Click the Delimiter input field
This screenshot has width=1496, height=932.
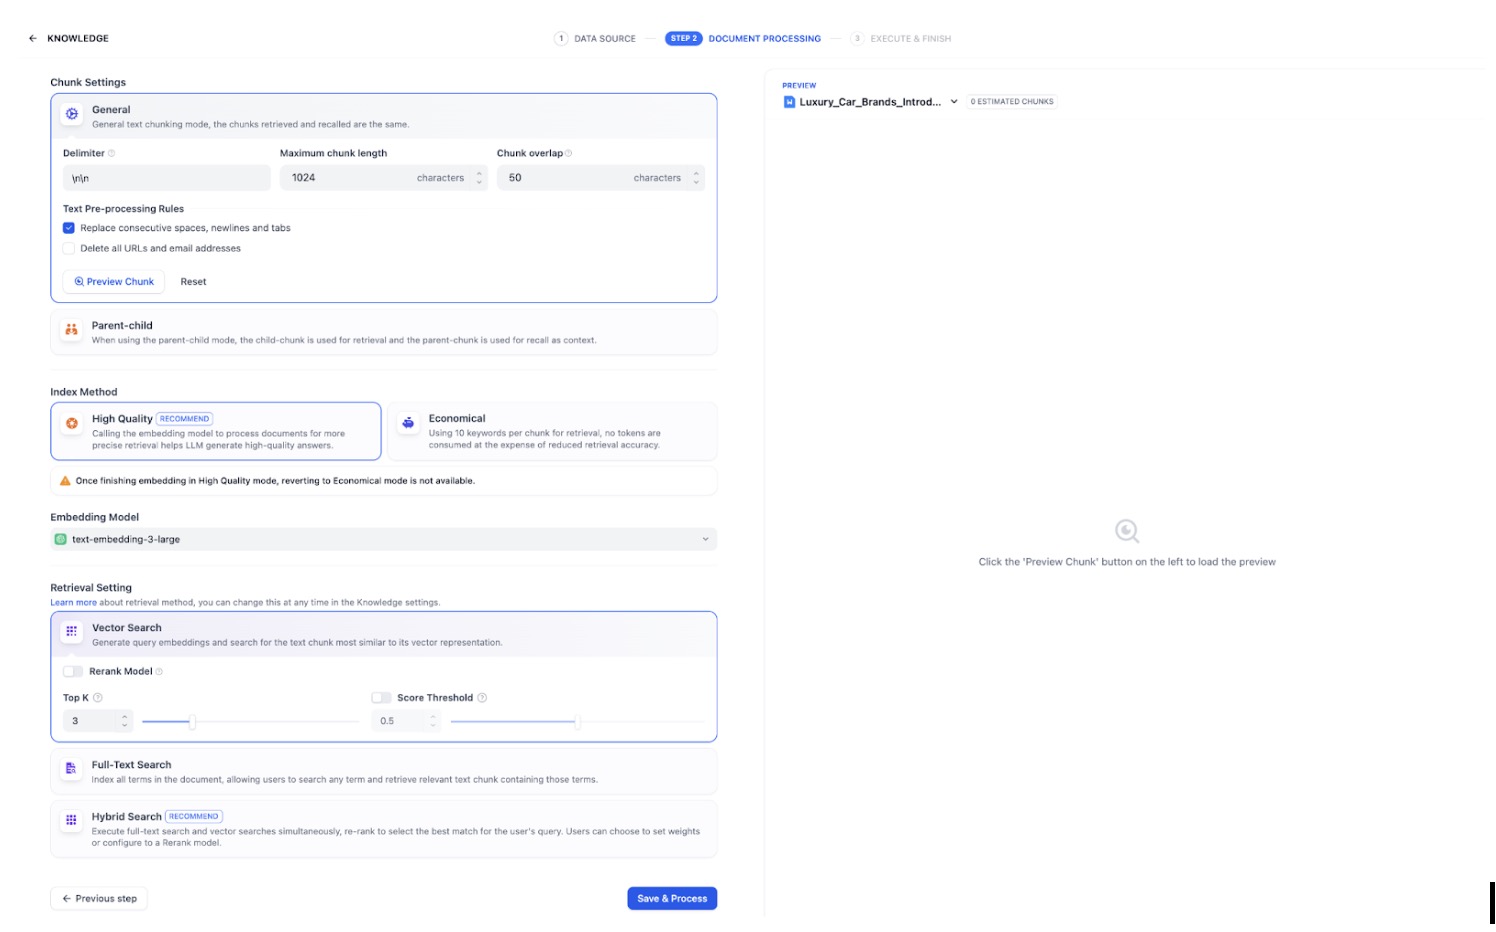coord(166,178)
